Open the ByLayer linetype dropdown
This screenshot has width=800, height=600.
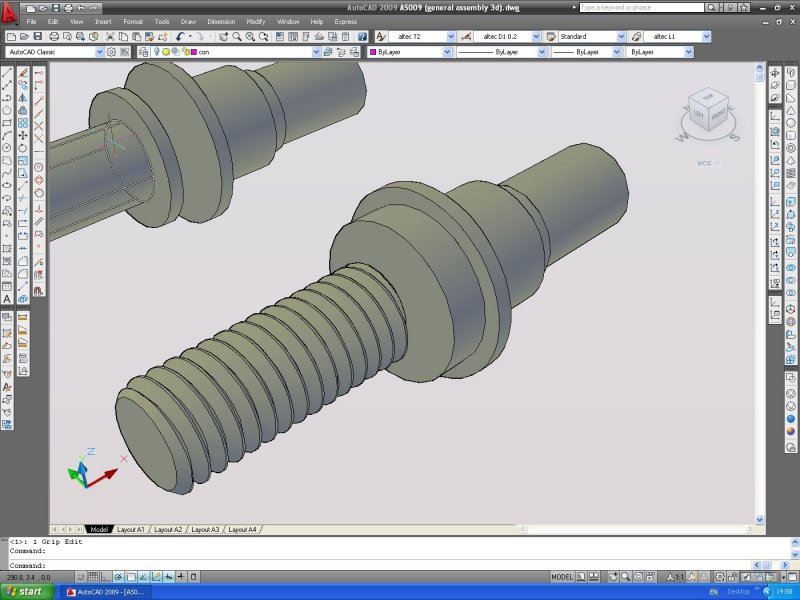tap(540, 52)
